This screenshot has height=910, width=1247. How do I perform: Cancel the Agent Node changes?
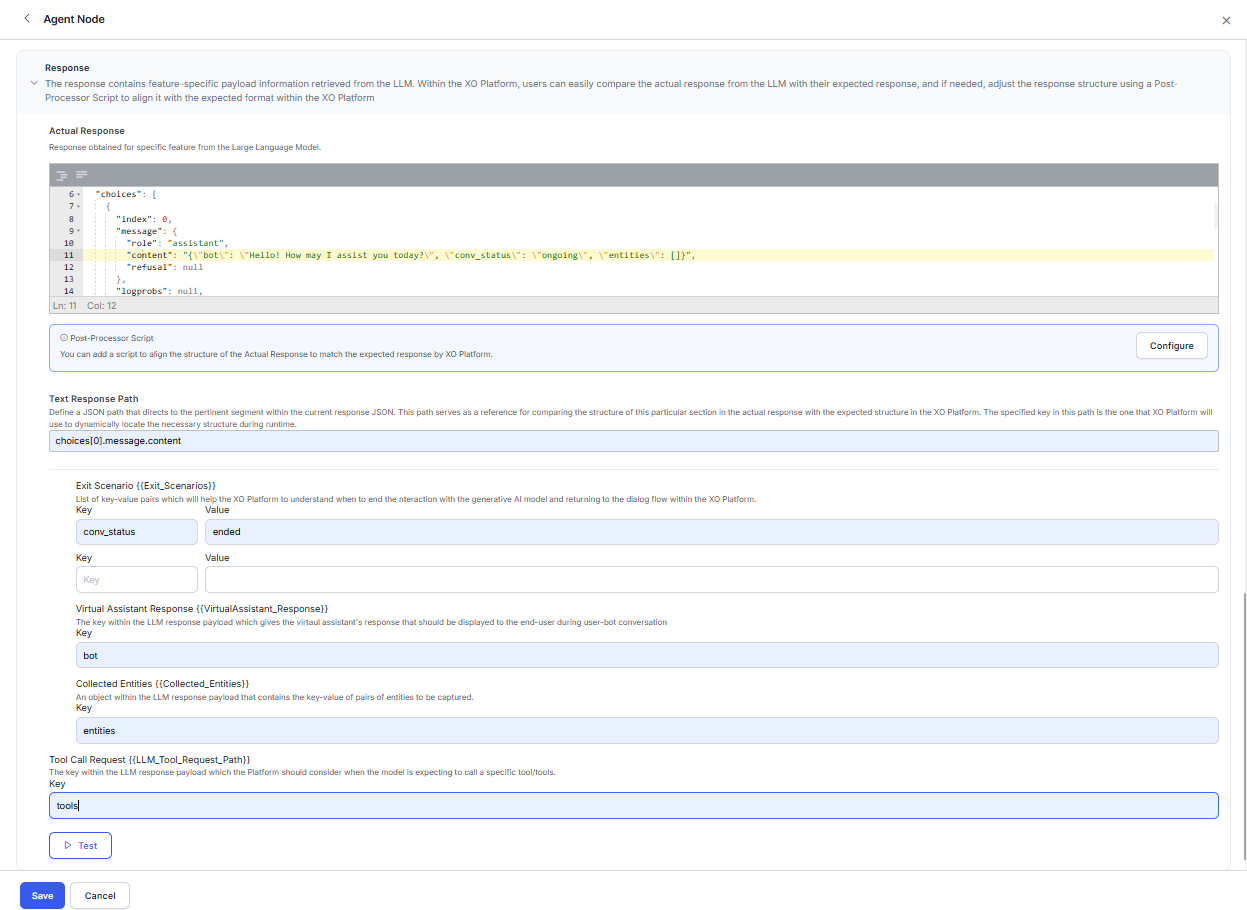coord(100,896)
